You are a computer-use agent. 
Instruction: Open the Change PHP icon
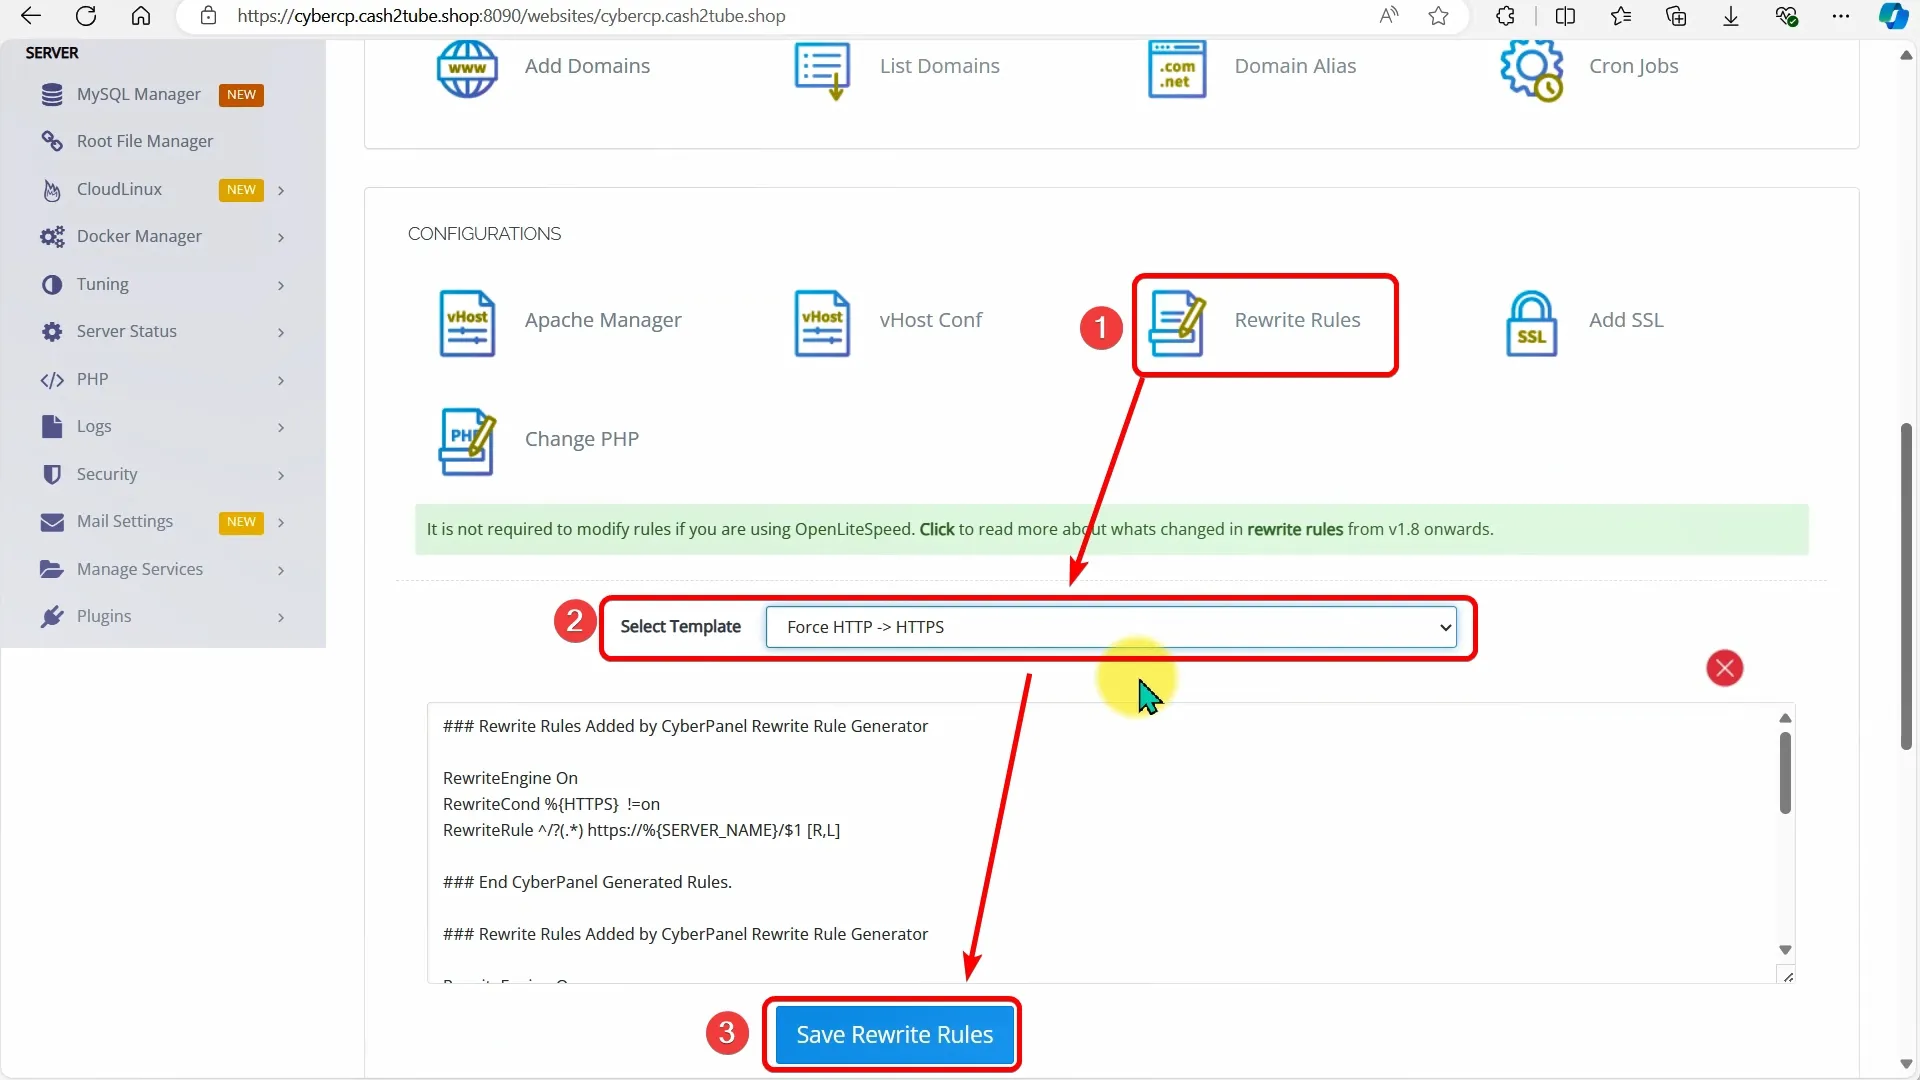(x=467, y=441)
